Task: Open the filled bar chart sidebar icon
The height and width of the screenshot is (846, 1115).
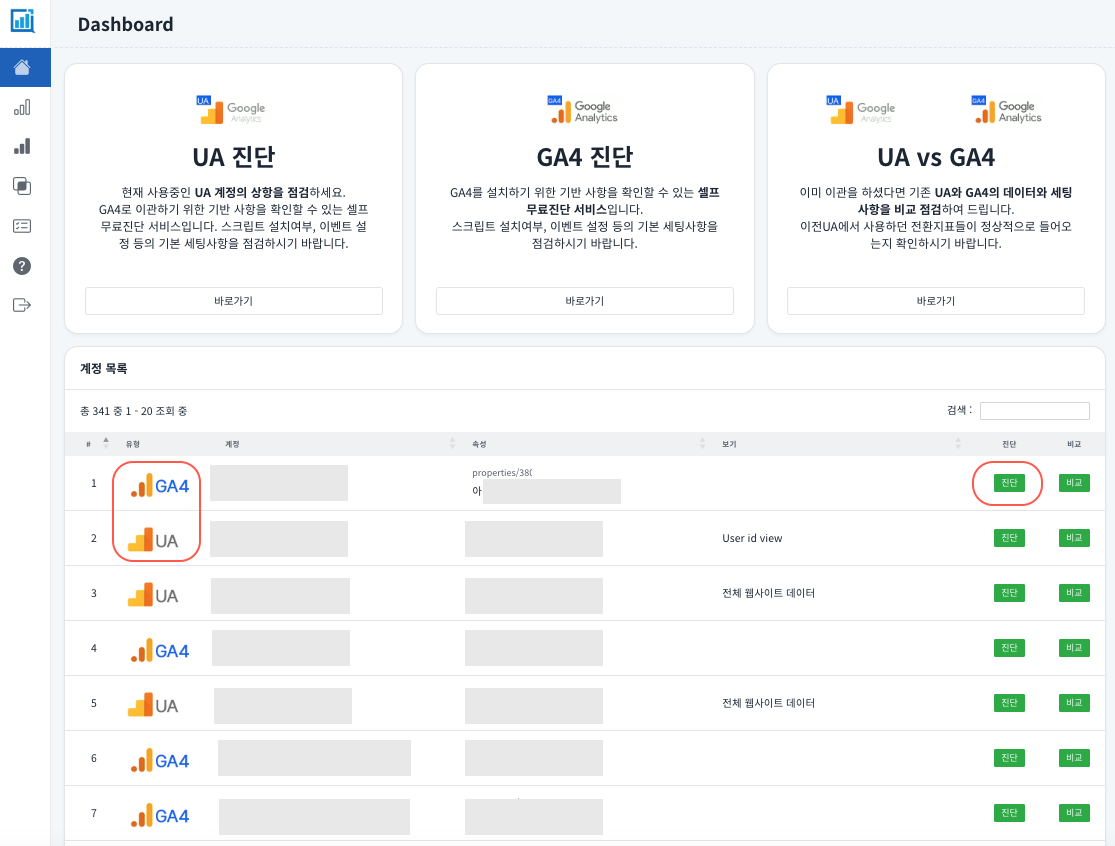Action: click(x=22, y=146)
